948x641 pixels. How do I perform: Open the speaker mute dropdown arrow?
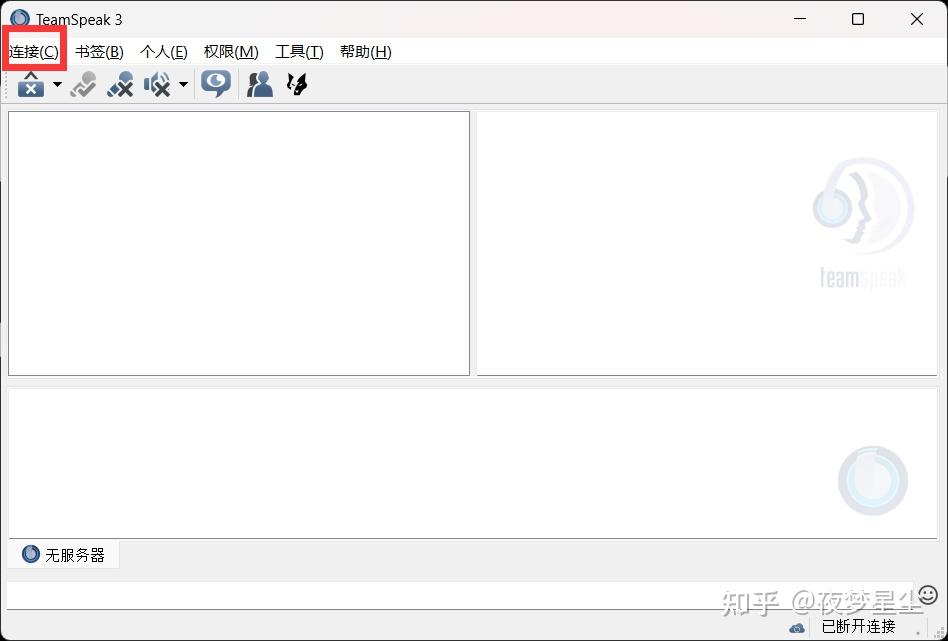click(x=183, y=85)
